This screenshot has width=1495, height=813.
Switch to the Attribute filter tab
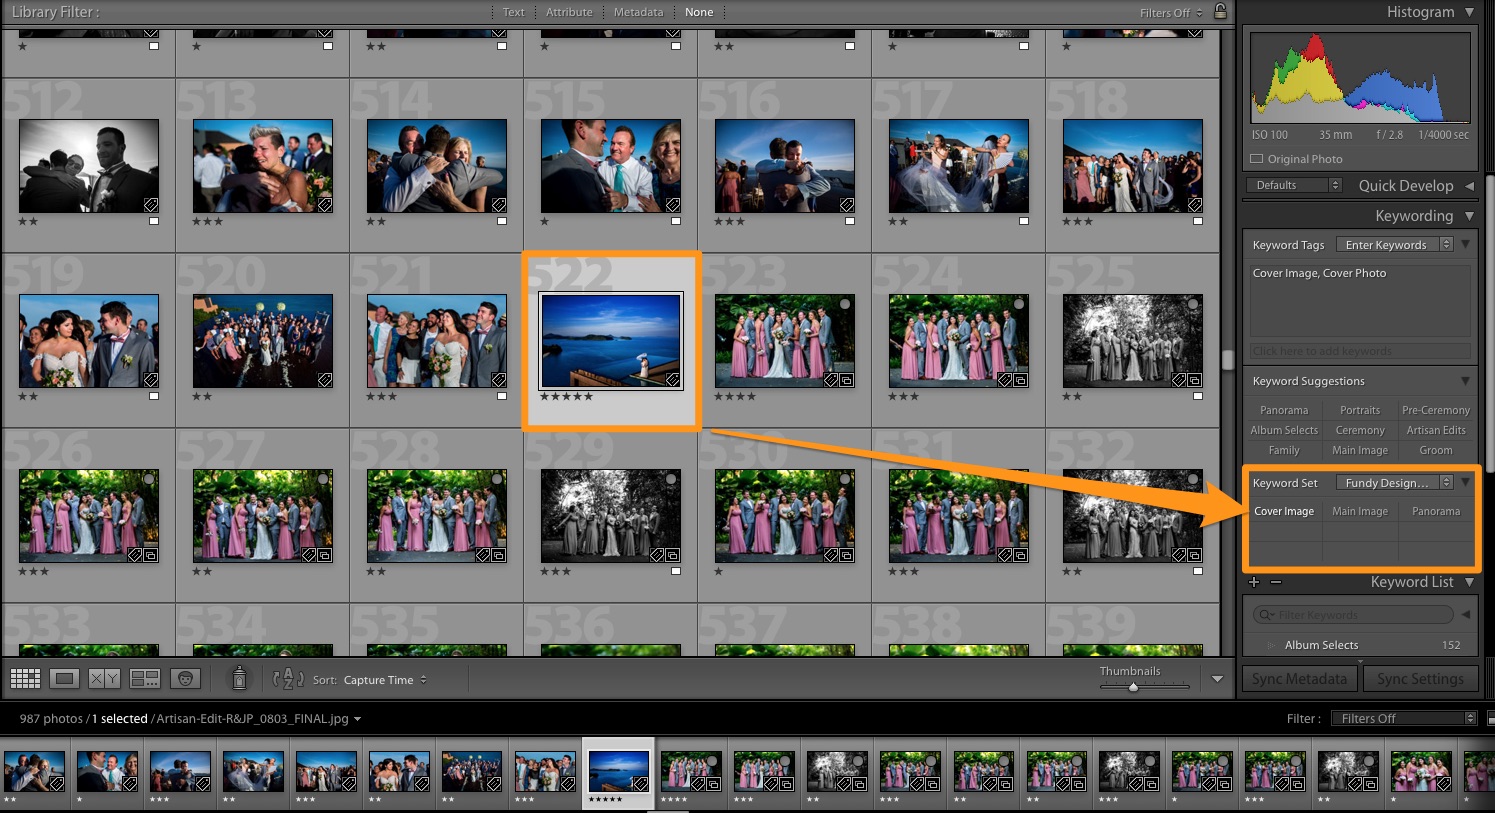[569, 12]
